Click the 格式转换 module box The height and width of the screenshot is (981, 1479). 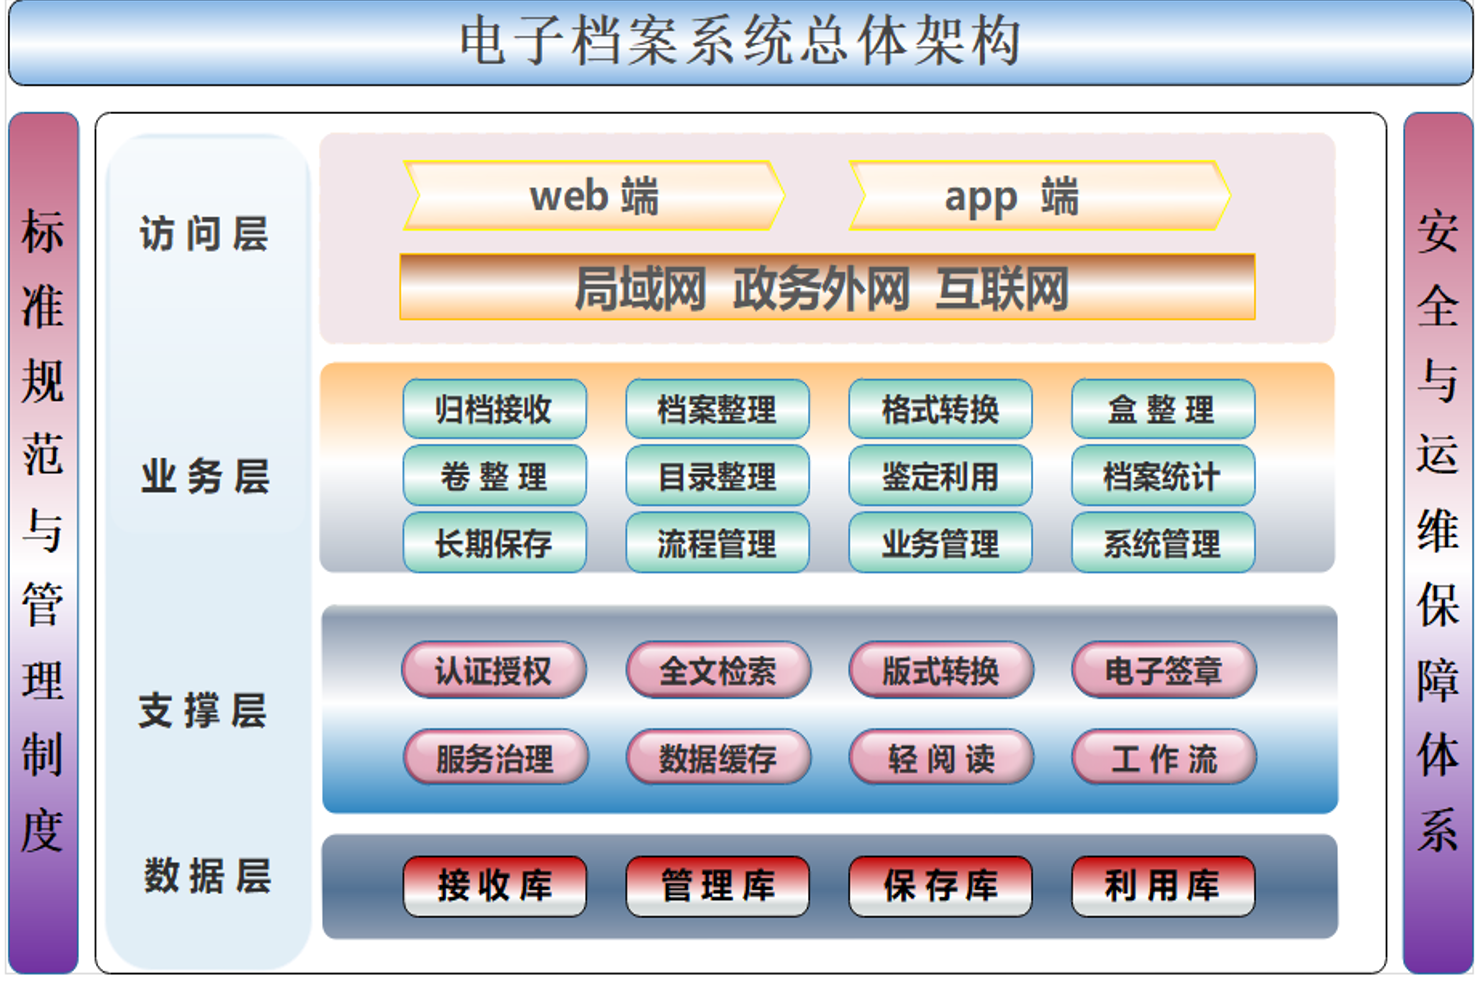click(x=940, y=409)
